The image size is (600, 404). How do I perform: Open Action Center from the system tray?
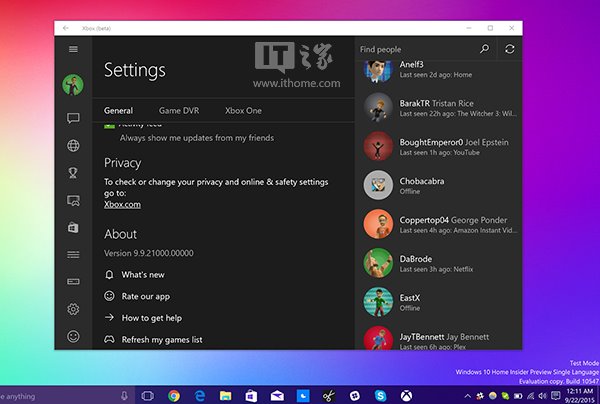pos(556,396)
